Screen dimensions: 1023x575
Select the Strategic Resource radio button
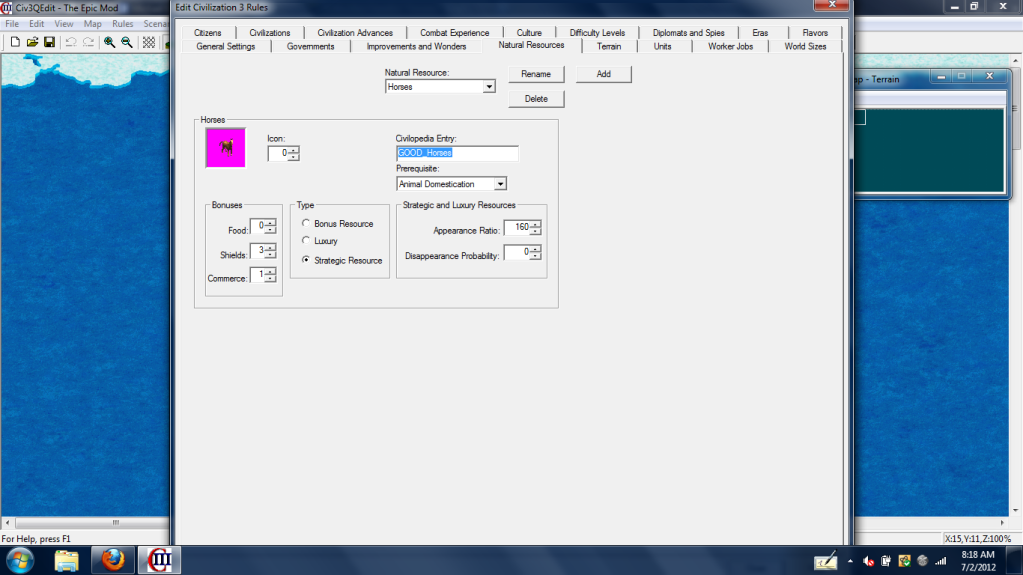[306, 260]
